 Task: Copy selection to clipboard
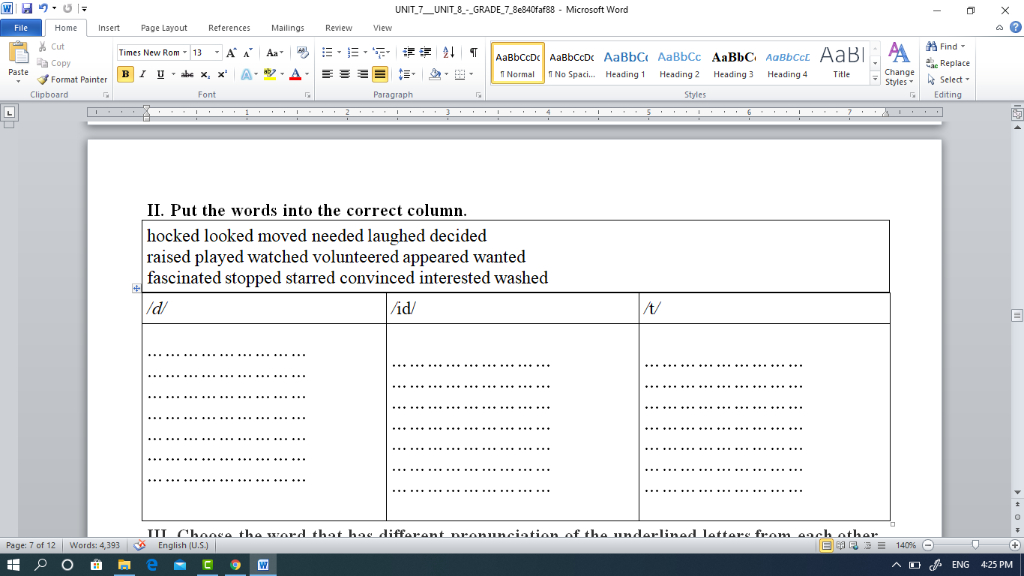[54, 63]
